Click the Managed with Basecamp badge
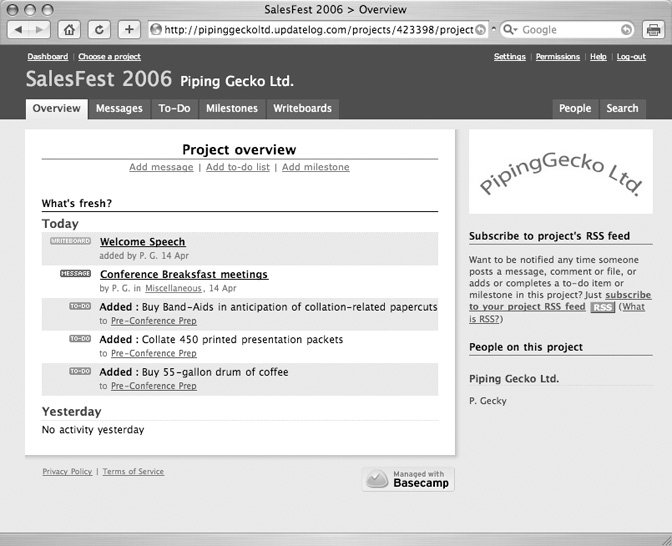Viewport: 672px width, 546px height. pos(408,479)
